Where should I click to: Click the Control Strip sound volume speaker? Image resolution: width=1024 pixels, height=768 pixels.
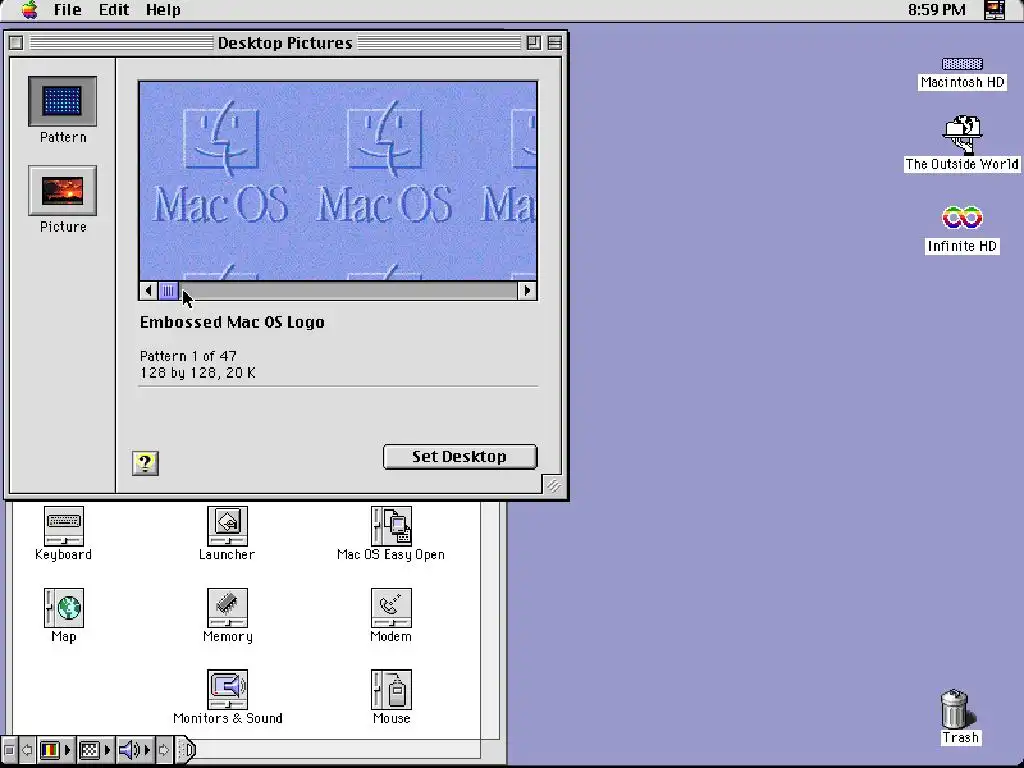tap(127, 750)
